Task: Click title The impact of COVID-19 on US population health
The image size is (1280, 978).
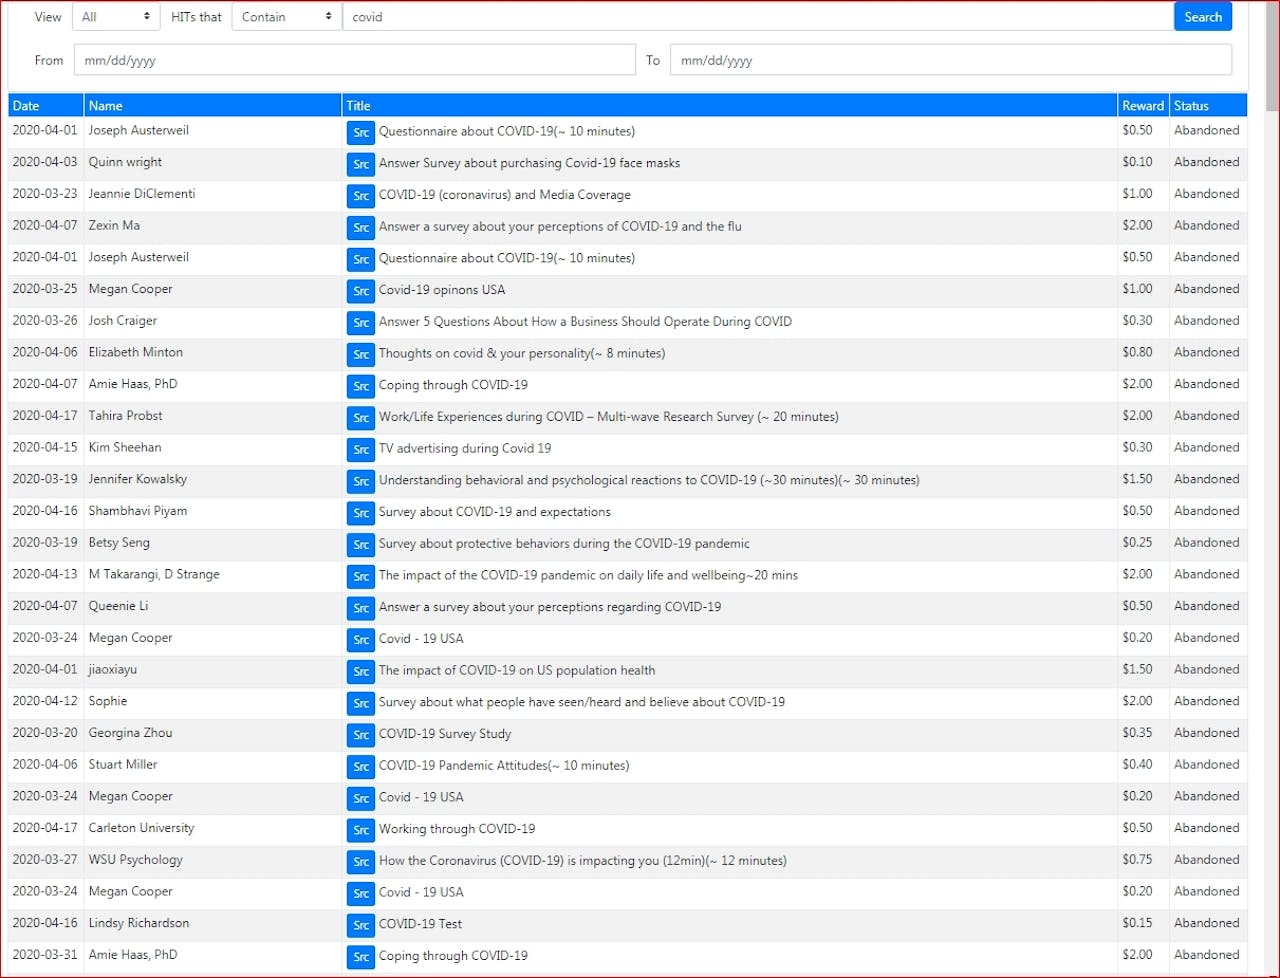Action: pyautogui.click(x=517, y=670)
